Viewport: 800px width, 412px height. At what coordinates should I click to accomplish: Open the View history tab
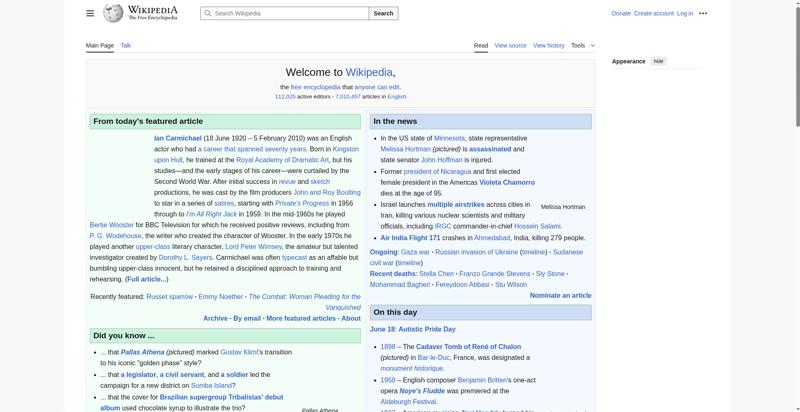(x=548, y=45)
